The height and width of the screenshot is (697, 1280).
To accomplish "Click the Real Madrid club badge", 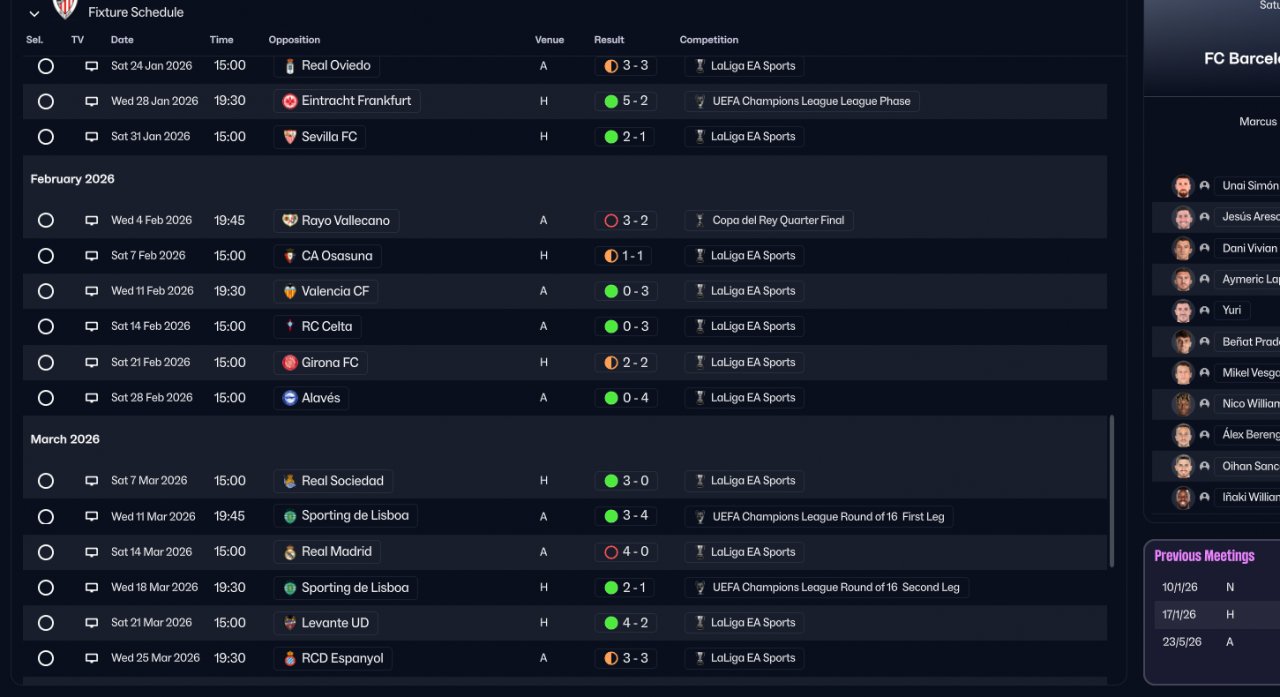I will pyautogui.click(x=290, y=552).
